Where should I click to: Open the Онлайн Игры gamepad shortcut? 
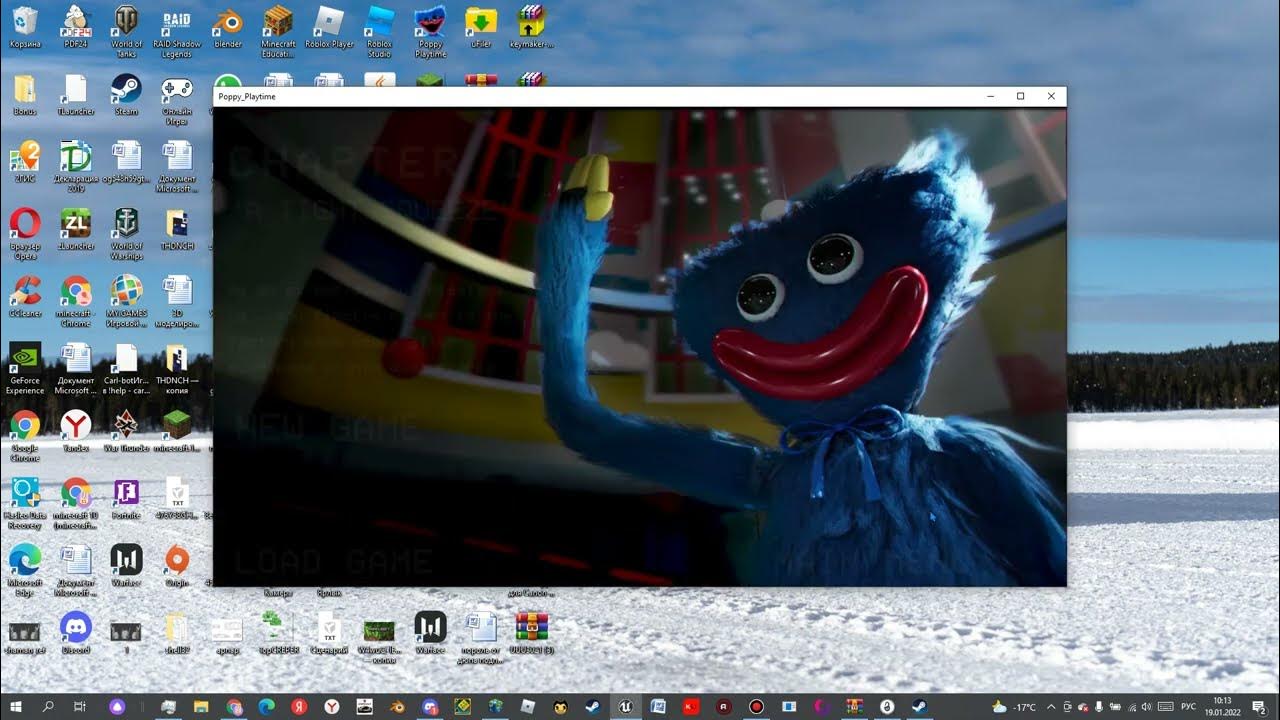177,100
